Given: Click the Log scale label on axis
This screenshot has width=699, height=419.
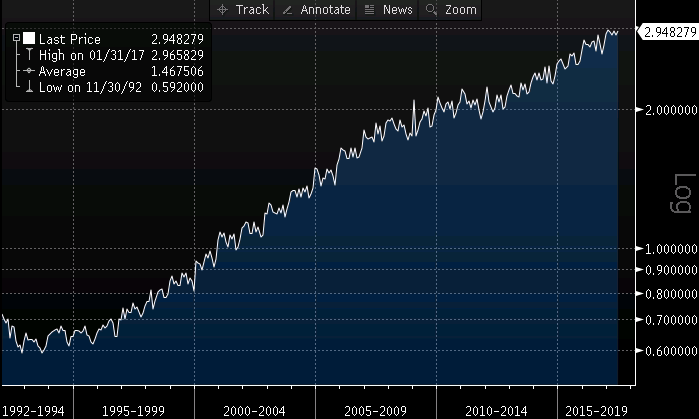Looking at the screenshot, I should point(683,193).
